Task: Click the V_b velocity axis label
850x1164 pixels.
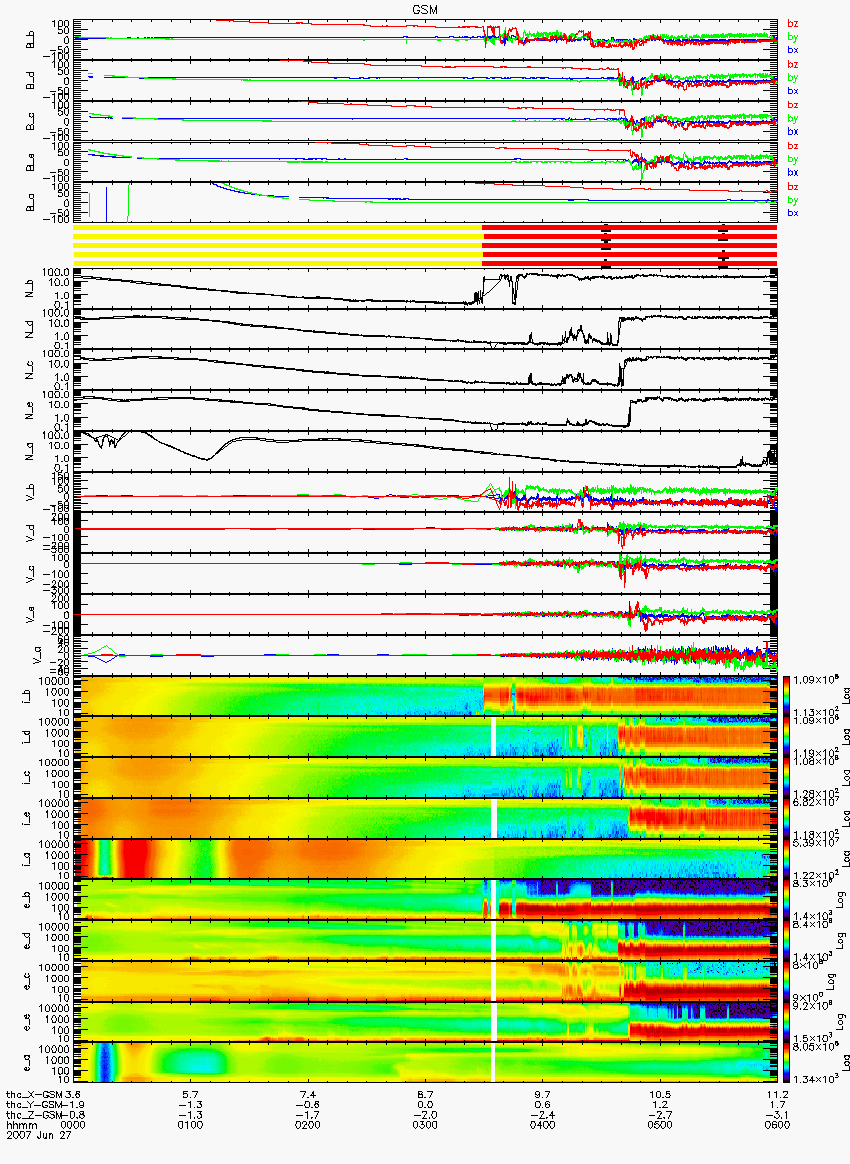Action: (x=30, y=490)
